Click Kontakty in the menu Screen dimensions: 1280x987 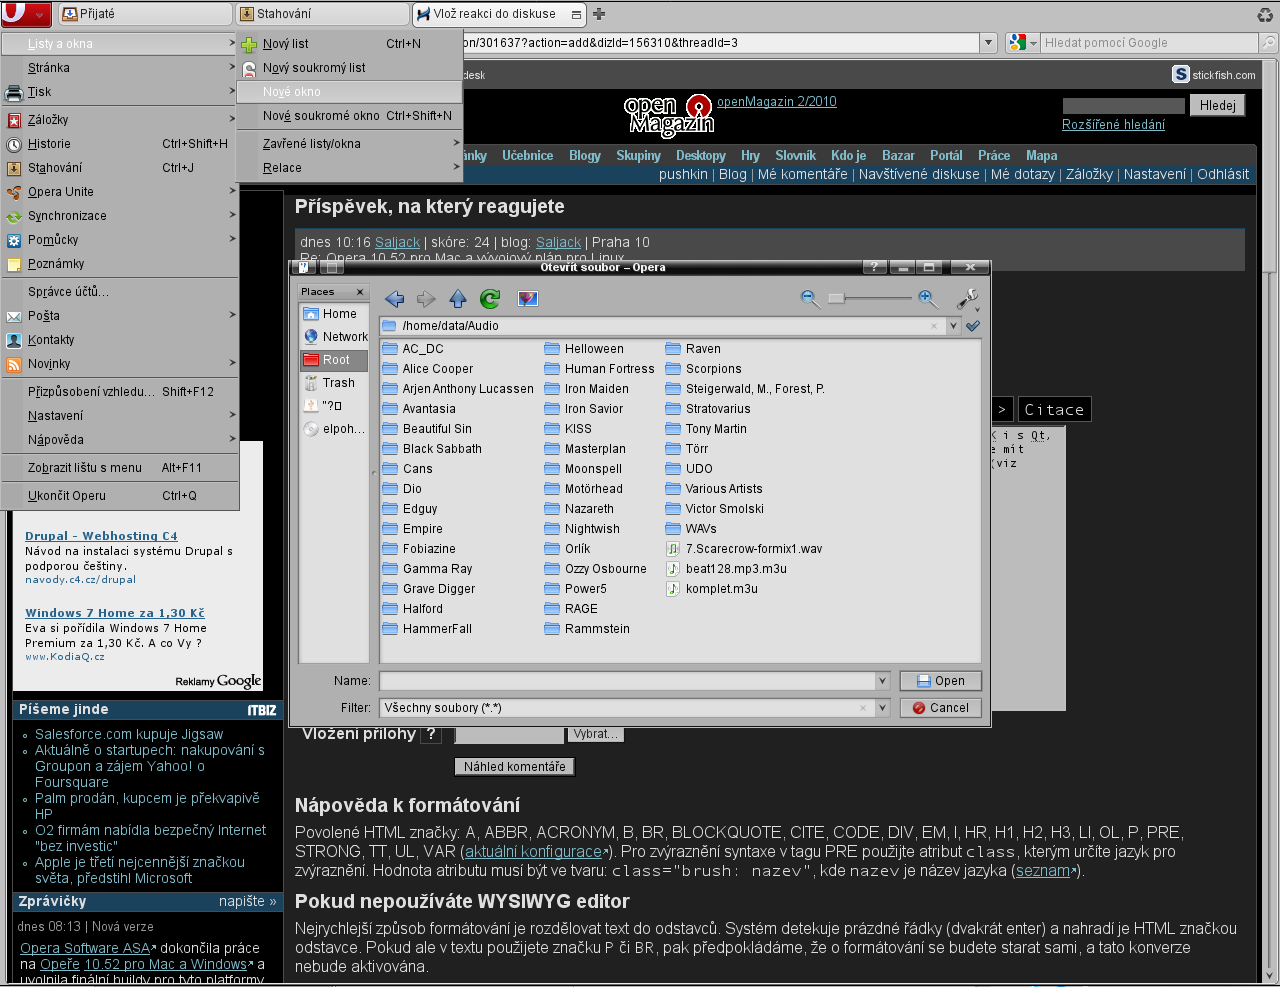coord(120,340)
